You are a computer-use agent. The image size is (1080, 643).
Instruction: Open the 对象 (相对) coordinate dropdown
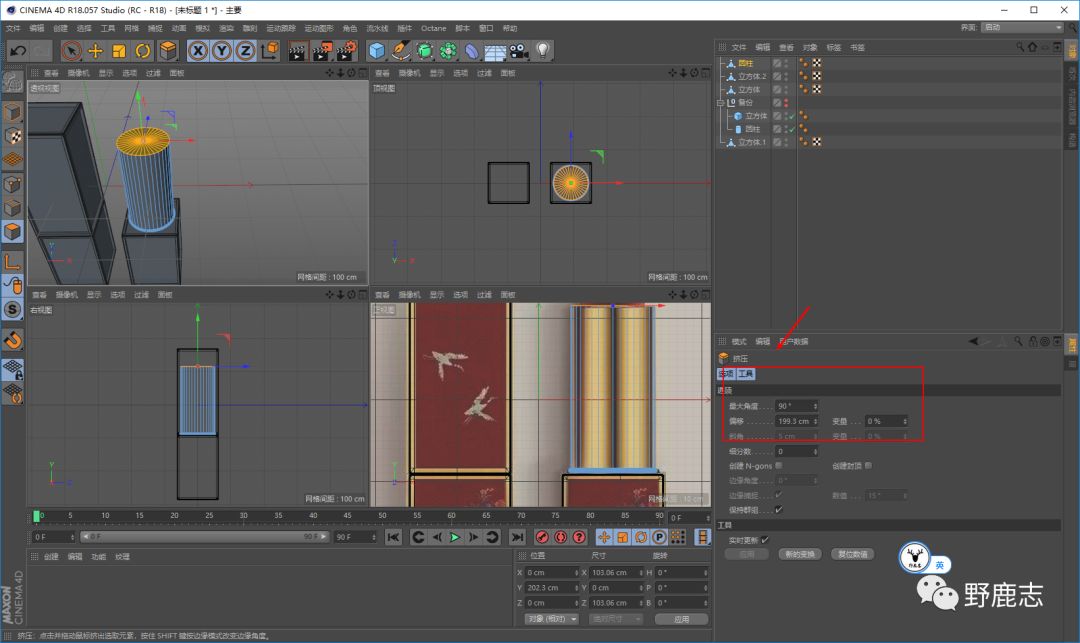pos(552,619)
